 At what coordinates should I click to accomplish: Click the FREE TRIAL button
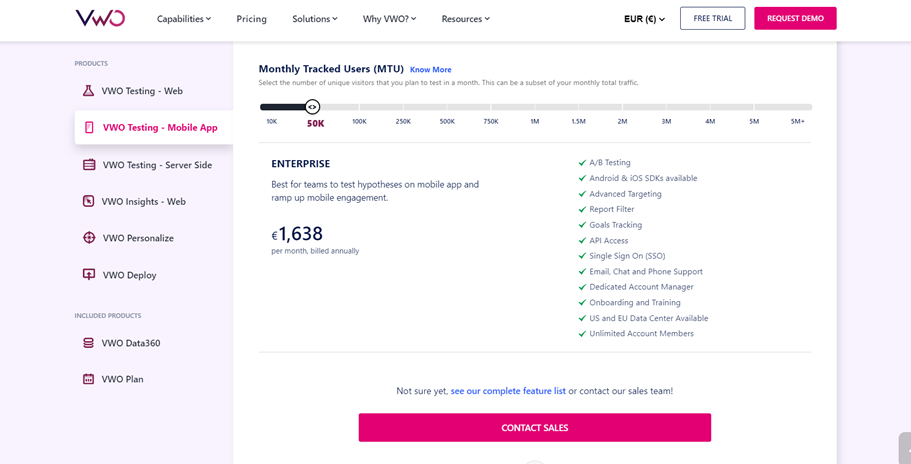click(x=712, y=19)
